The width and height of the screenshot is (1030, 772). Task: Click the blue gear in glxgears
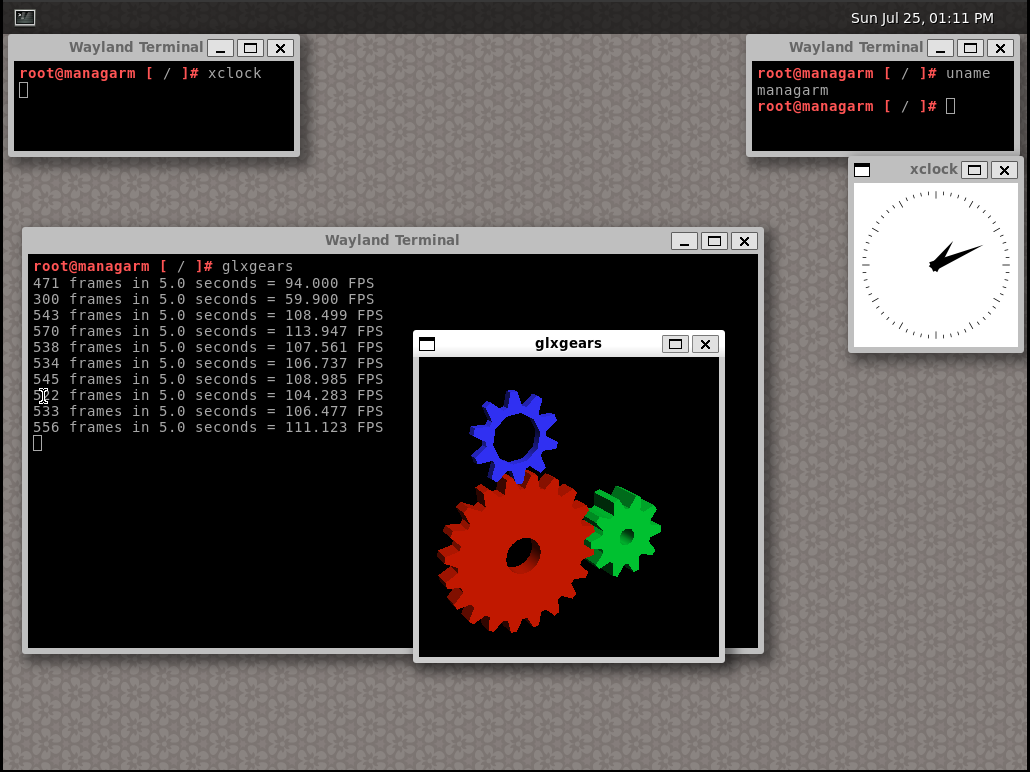[x=514, y=436]
